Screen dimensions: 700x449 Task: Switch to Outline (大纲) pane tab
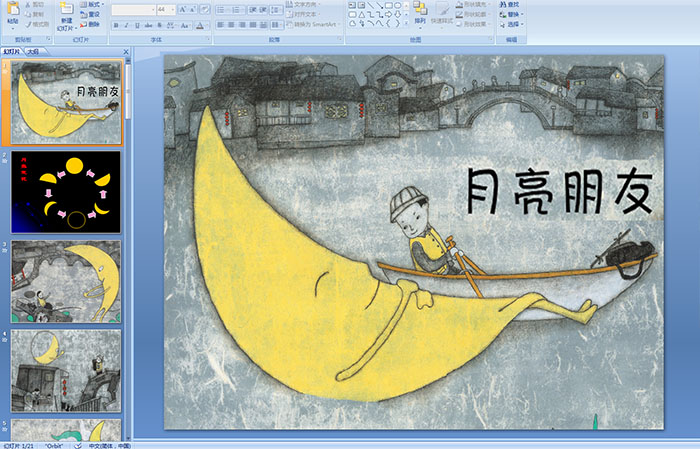[33, 52]
